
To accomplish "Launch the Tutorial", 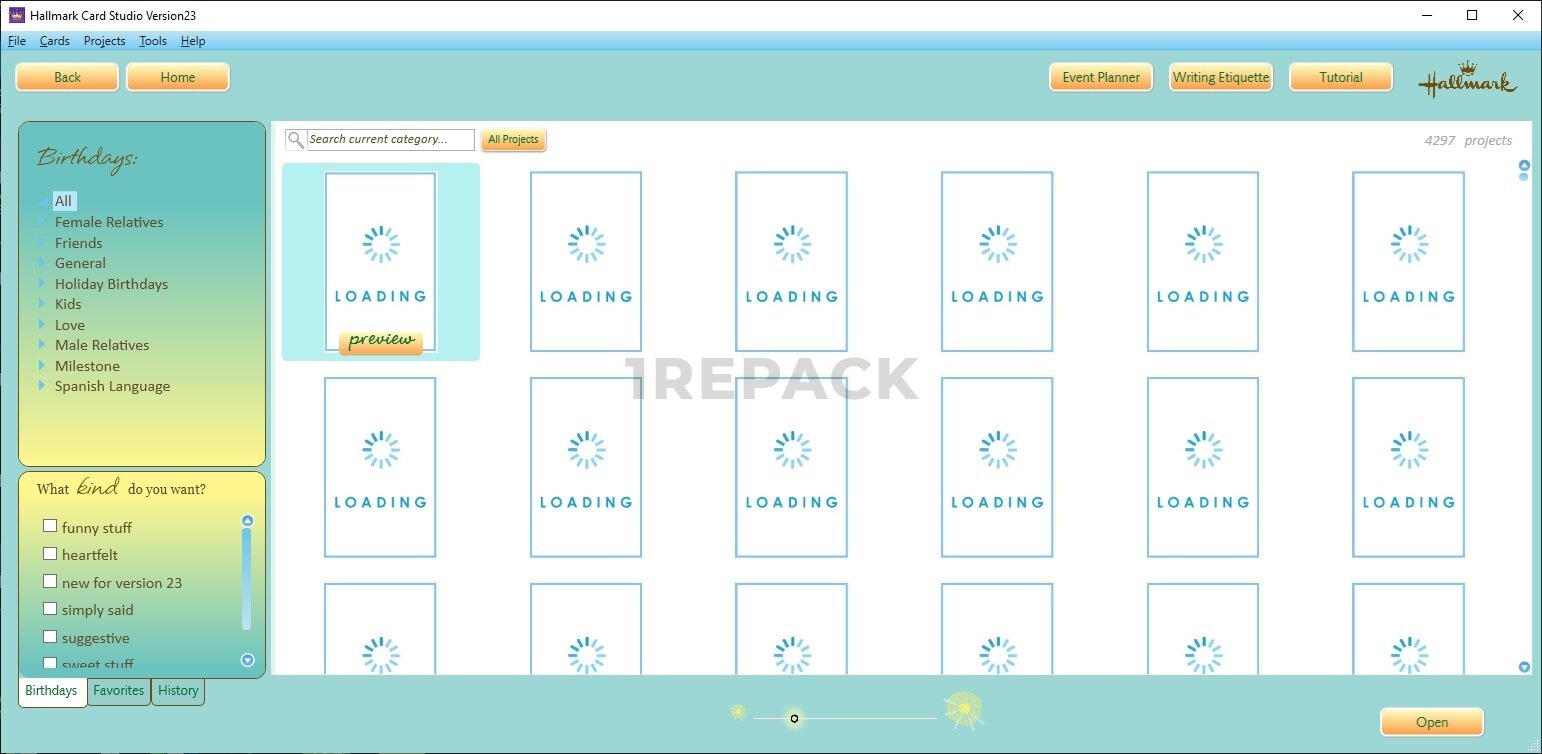I will point(1341,77).
